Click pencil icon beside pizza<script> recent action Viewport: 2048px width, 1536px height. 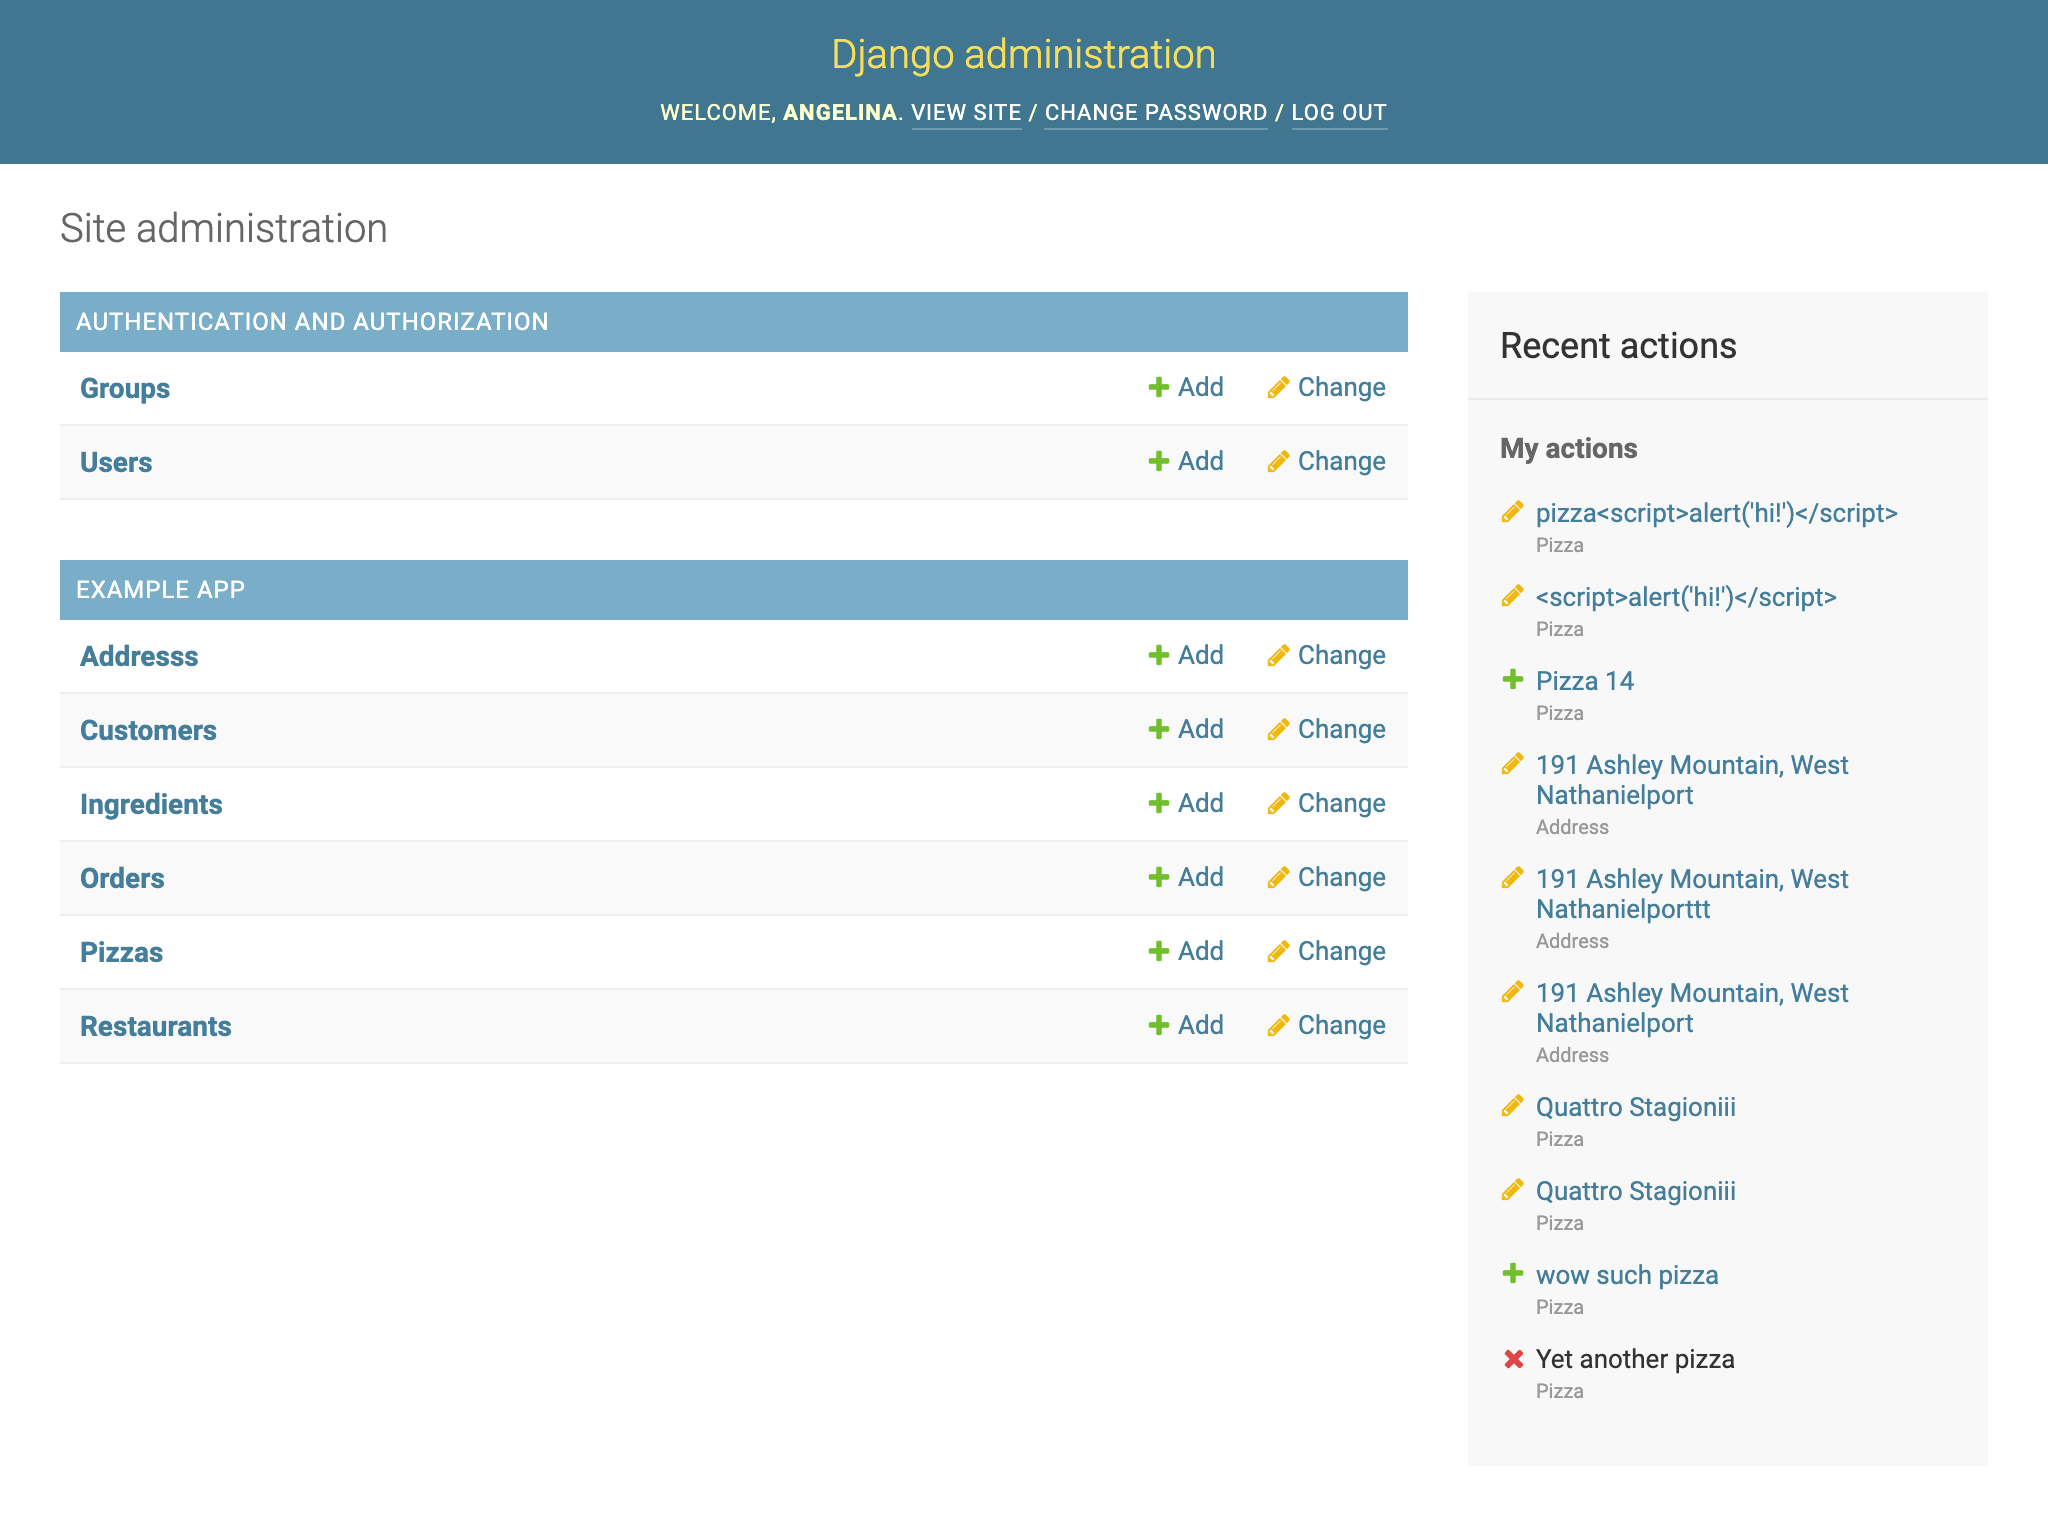[x=1513, y=512]
